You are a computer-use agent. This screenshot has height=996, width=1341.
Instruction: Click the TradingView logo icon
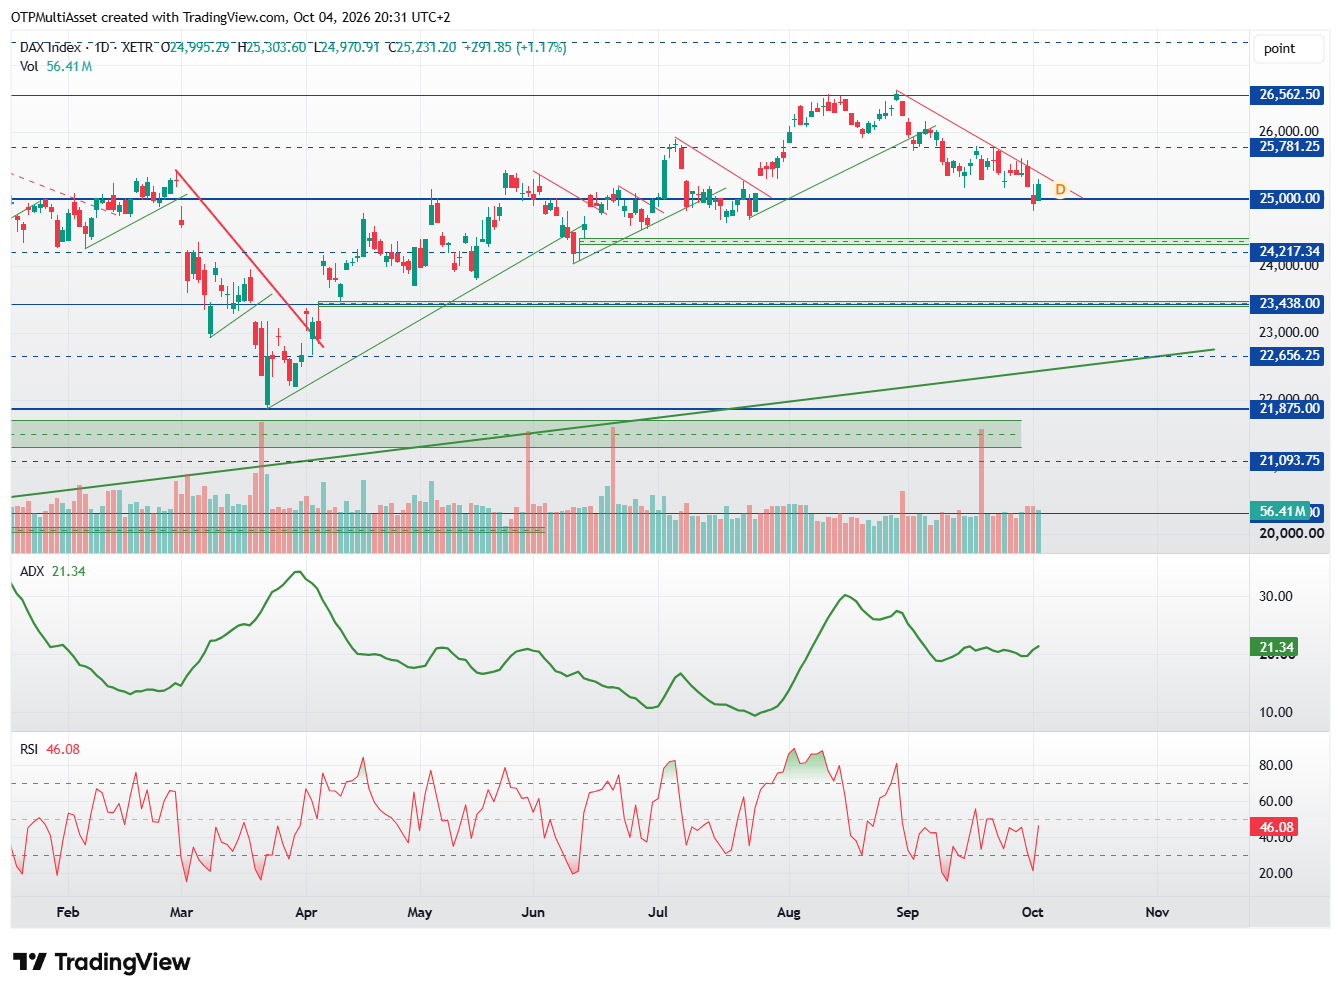[30, 962]
